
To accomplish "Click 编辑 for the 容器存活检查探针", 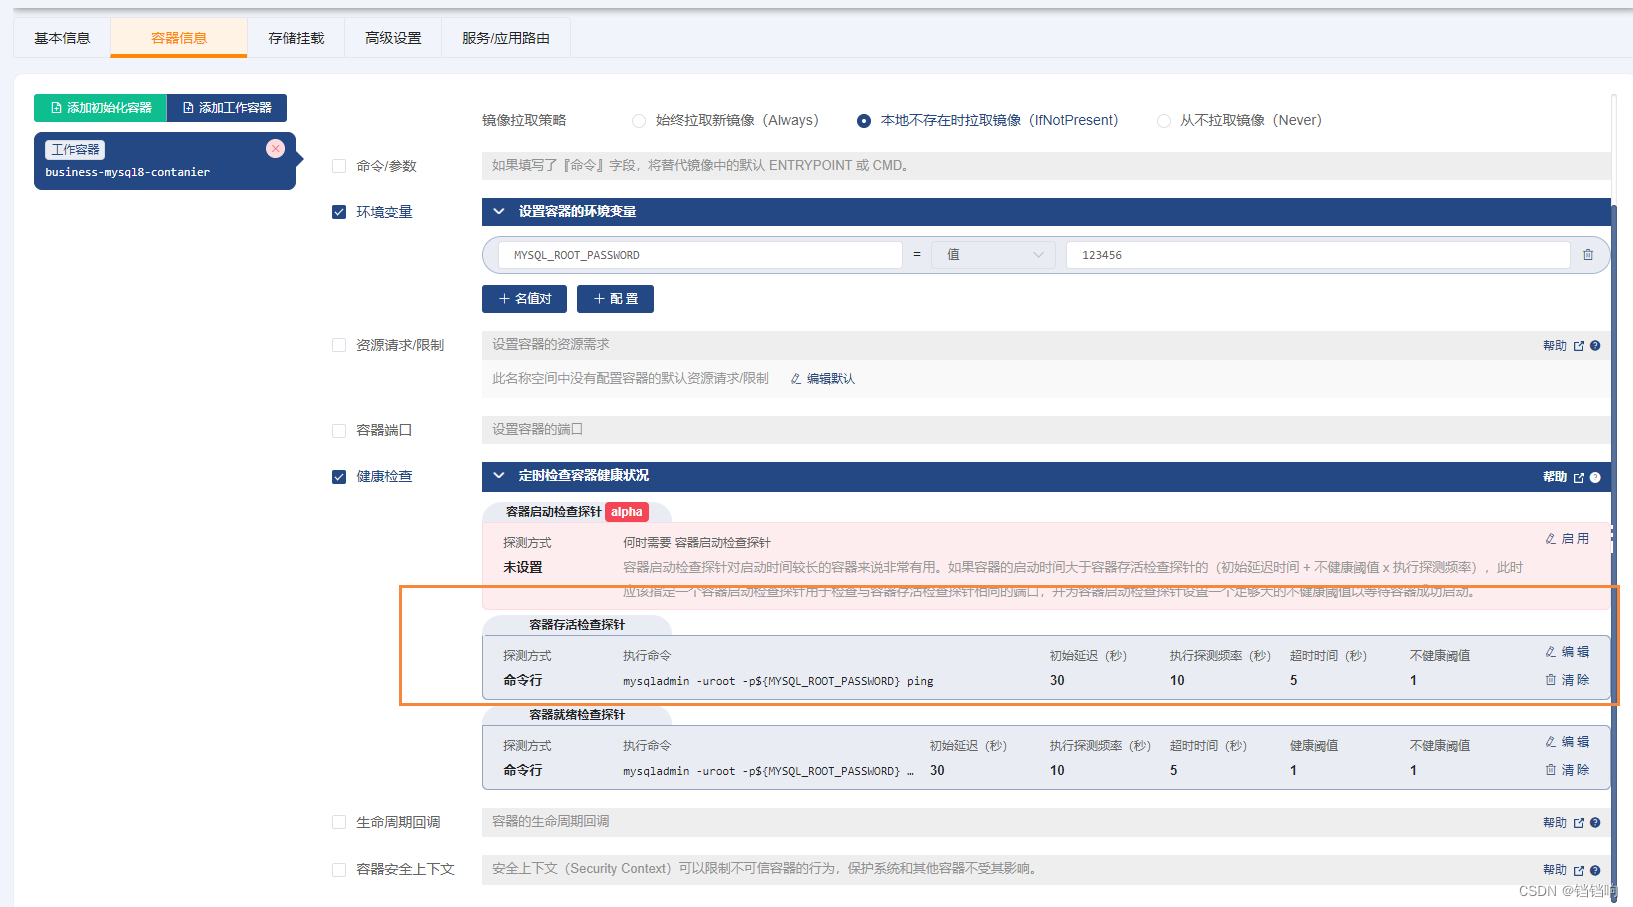I will pyautogui.click(x=1567, y=652).
